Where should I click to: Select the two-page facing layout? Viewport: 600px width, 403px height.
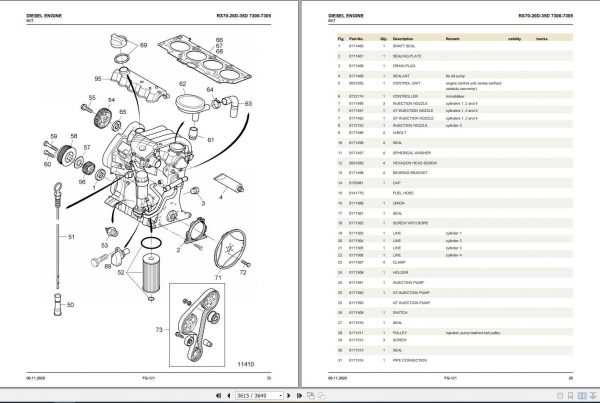(x=582, y=395)
